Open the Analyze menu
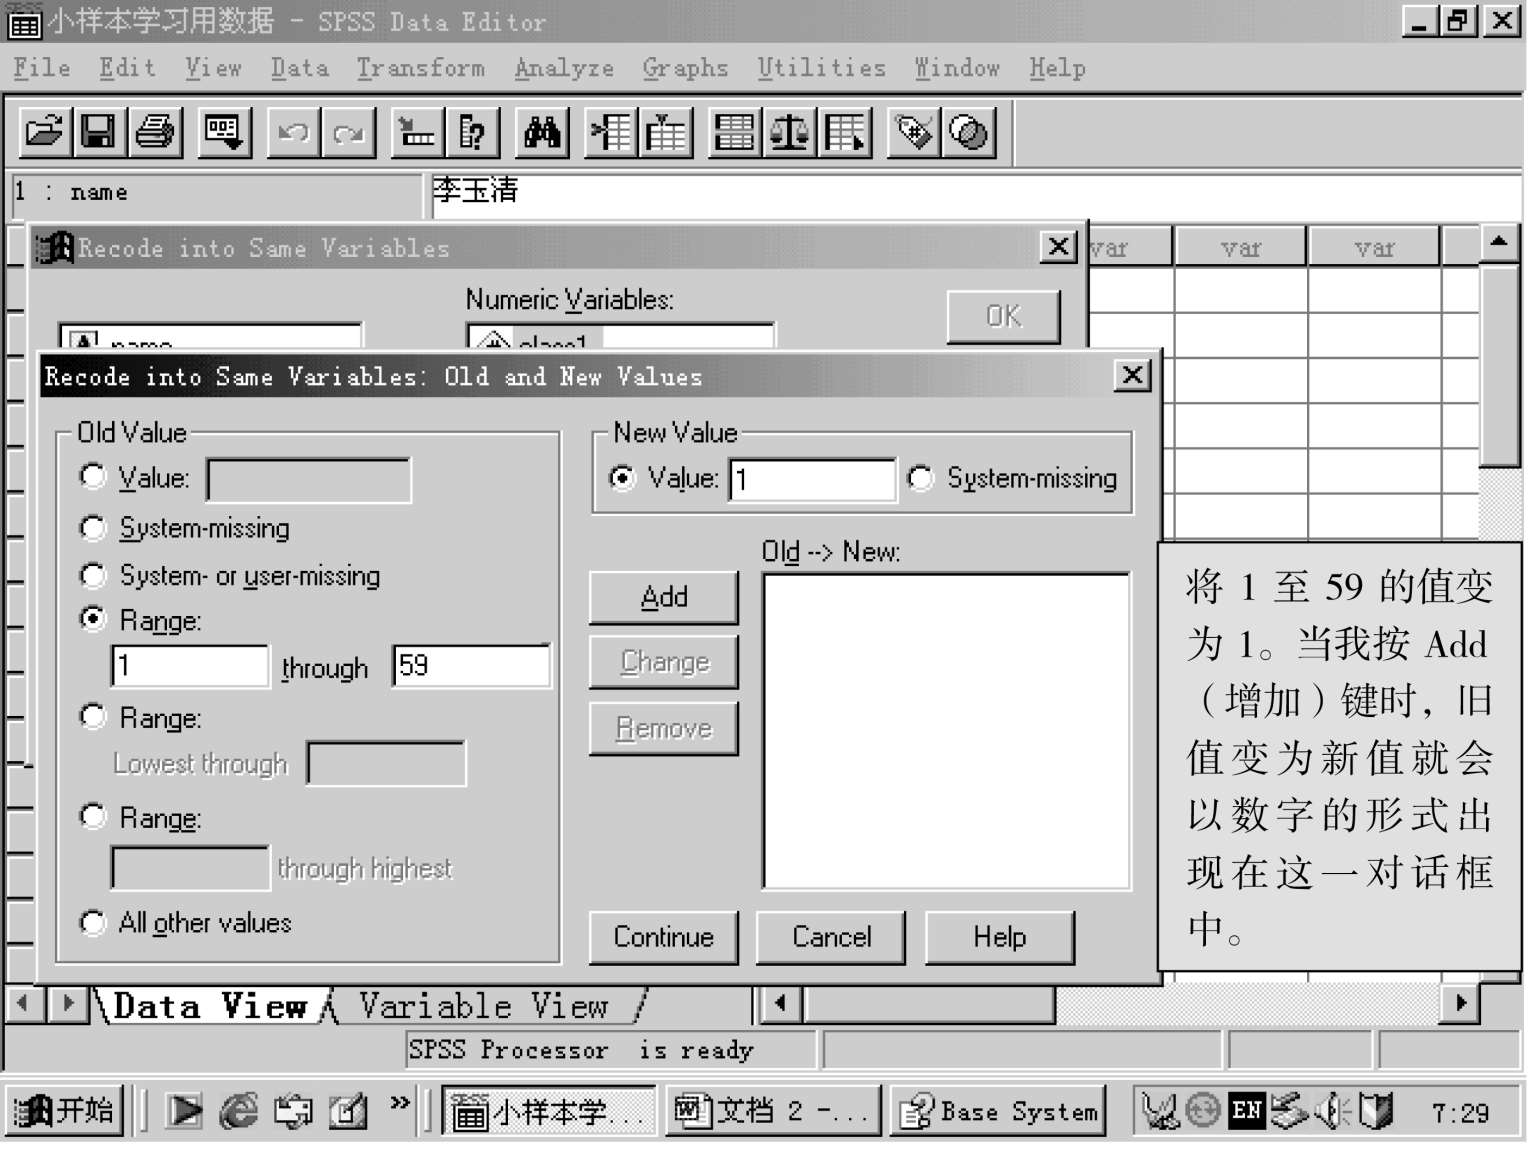 click(564, 68)
